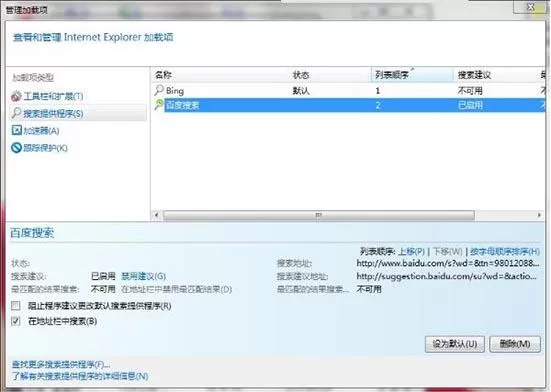Click the Accelerators icon in the sidebar
The height and width of the screenshot is (392, 551).
[x=16, y=130]
